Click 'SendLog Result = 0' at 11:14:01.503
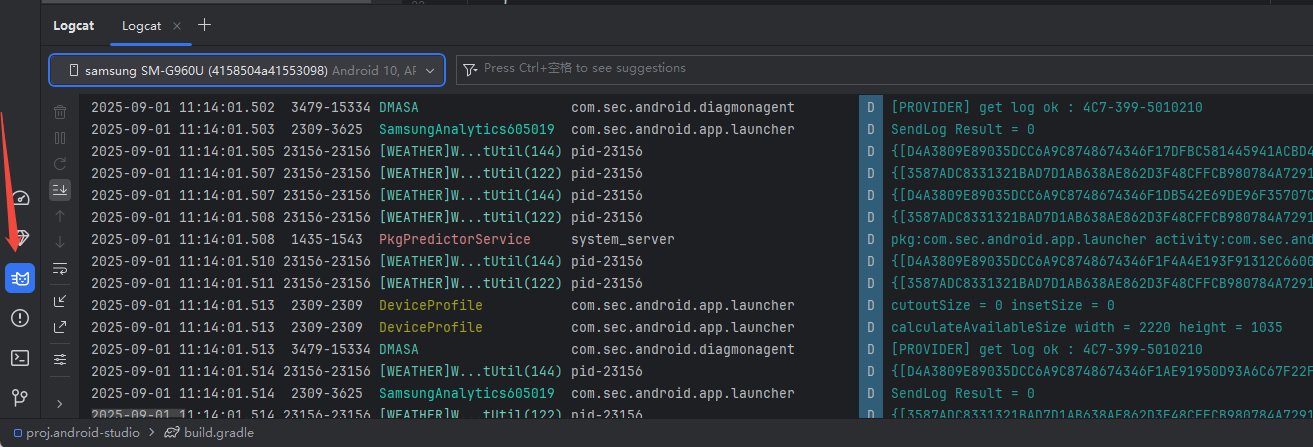 pyautogui.click(x=963, y=129)
